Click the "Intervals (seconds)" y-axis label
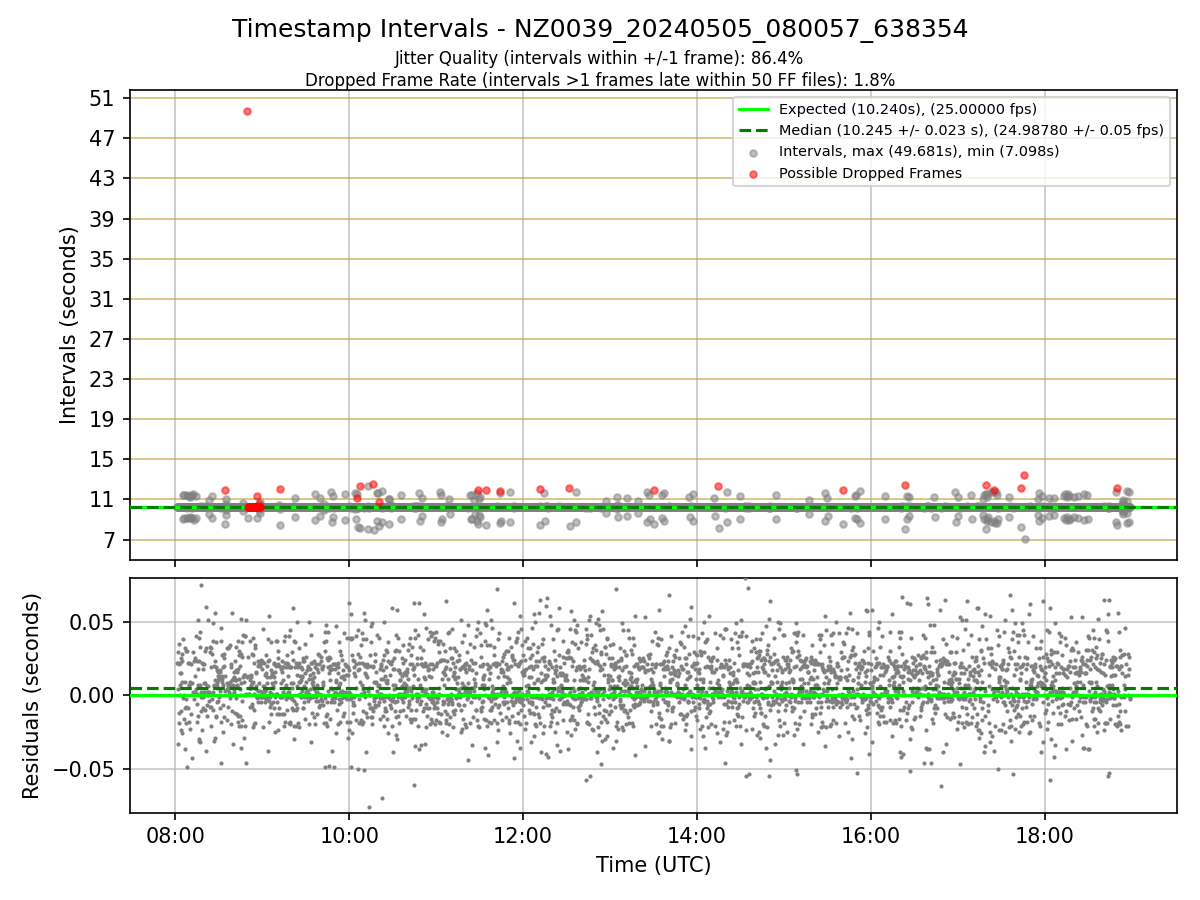 (68, 325)
